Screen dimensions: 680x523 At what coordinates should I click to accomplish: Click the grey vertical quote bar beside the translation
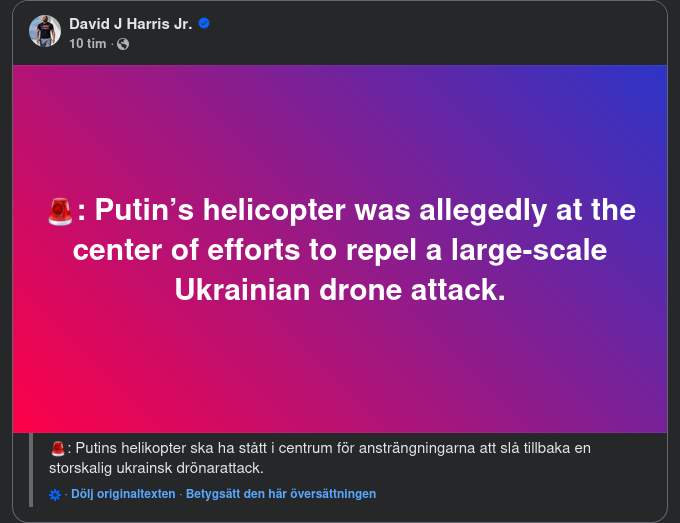pos(31,468)
